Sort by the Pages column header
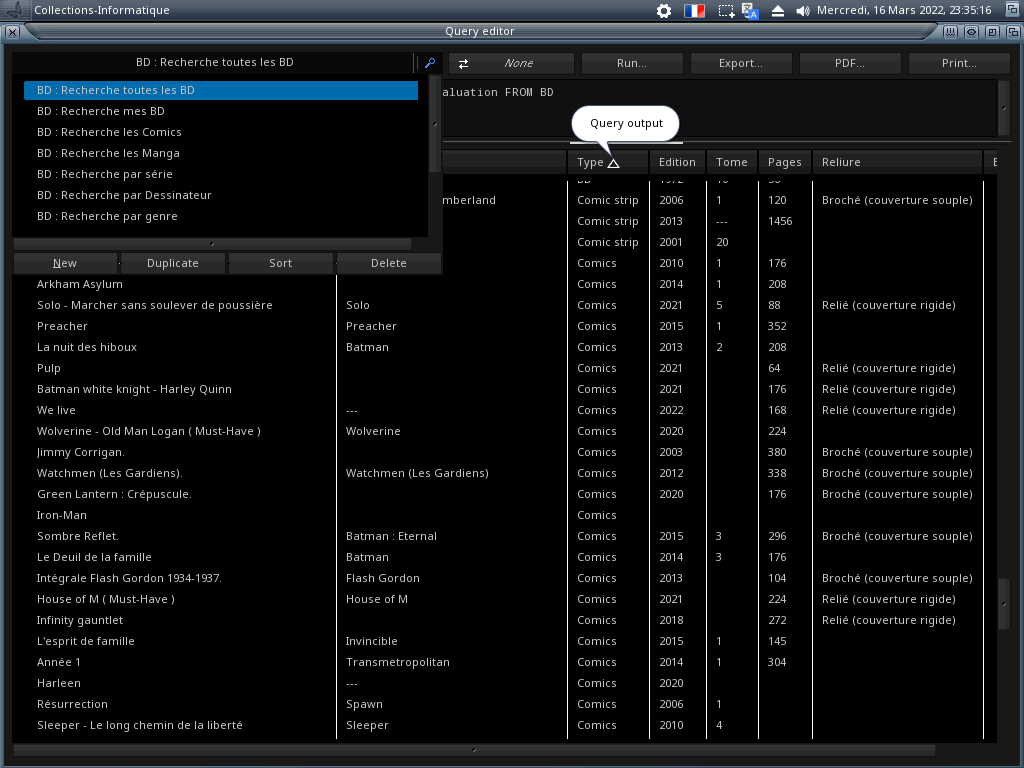This screenshot has height=768, width=1024. tap(784, 162)
